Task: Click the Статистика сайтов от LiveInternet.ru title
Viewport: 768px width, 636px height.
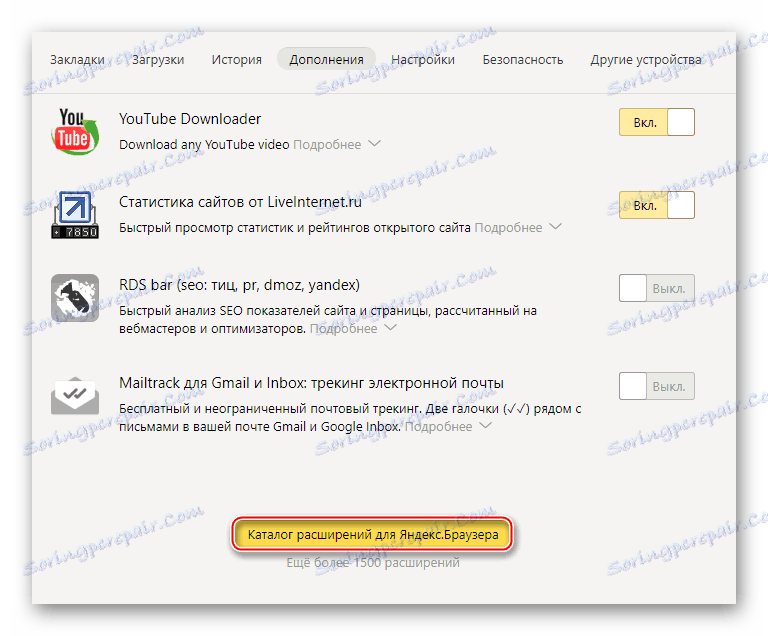Action: click(240, 202)
